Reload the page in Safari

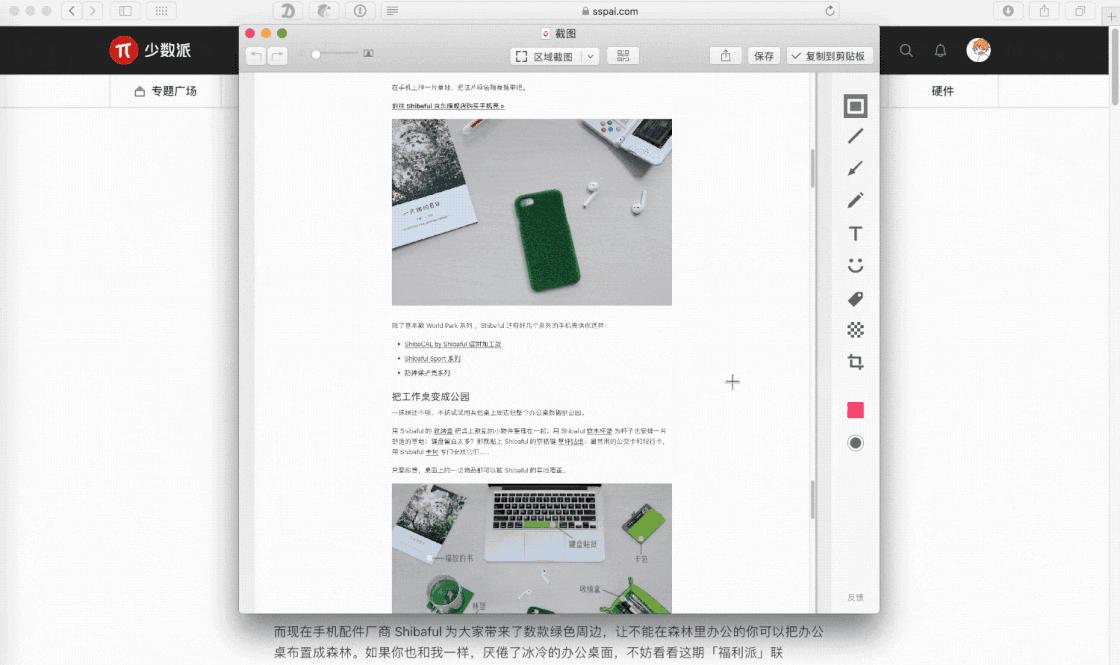coord(829,11)
